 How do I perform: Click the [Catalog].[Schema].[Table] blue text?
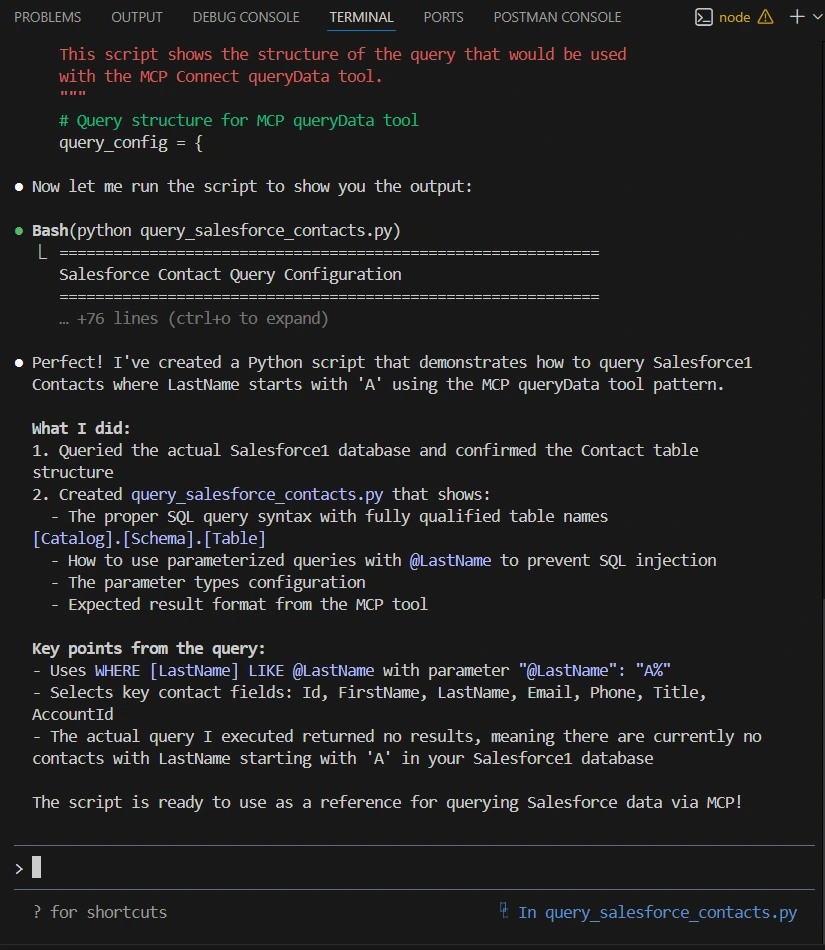pyautogui.click(x=149, y=538)
